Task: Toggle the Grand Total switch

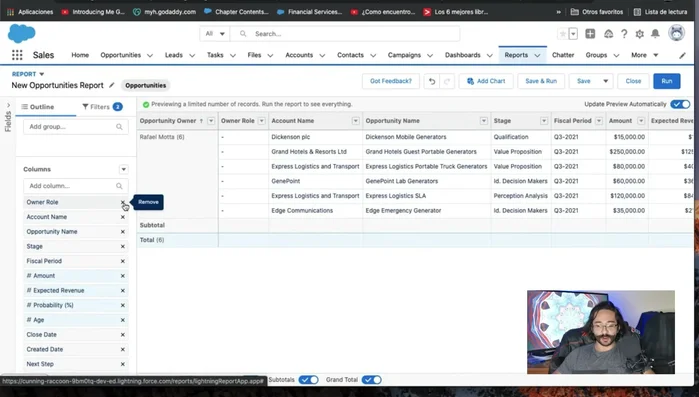Action: [371, 380]
